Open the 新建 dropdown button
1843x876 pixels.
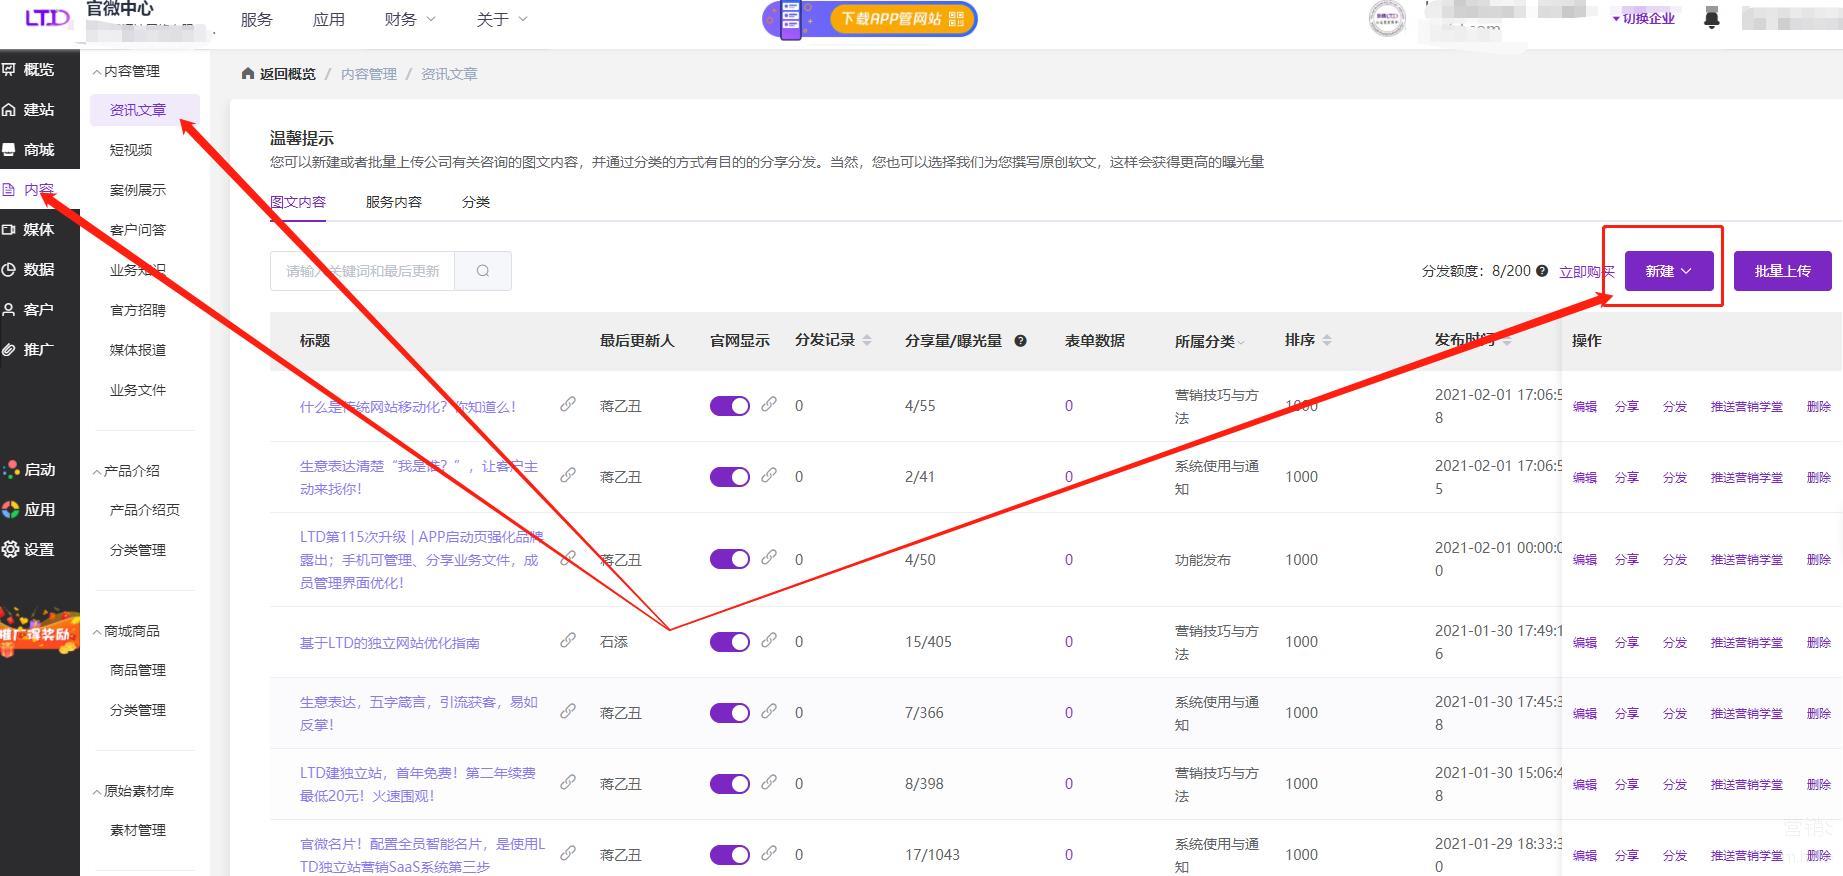[x=1668, y=271]
